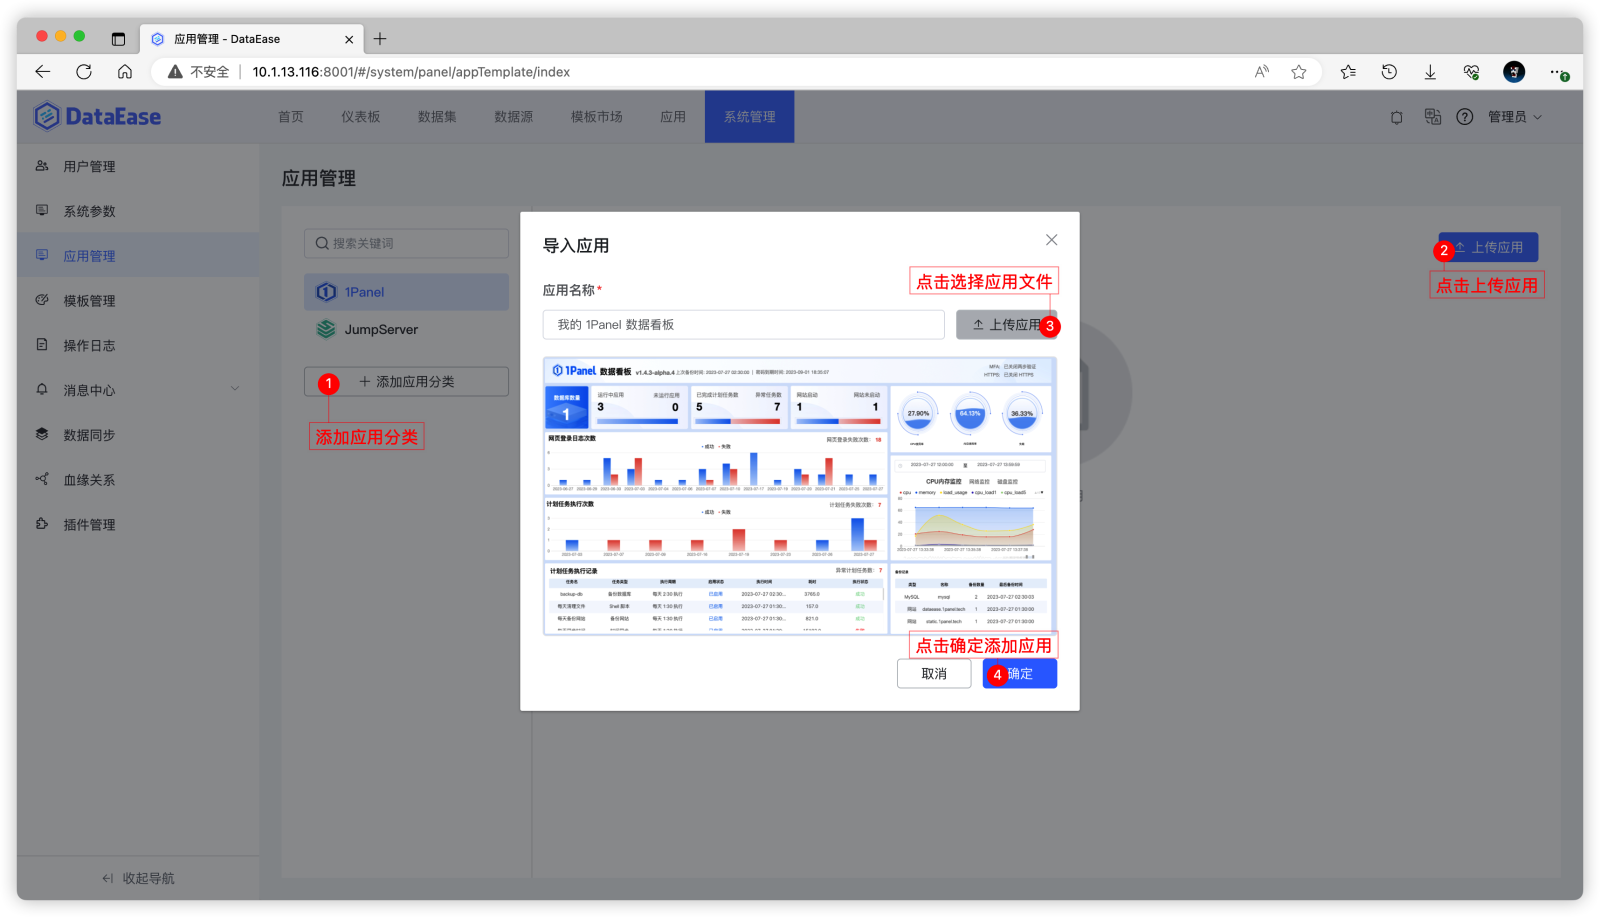This screenshot has height=917, width=1600.
Task: Click the language switch icon
Action: click(1432, 117)
